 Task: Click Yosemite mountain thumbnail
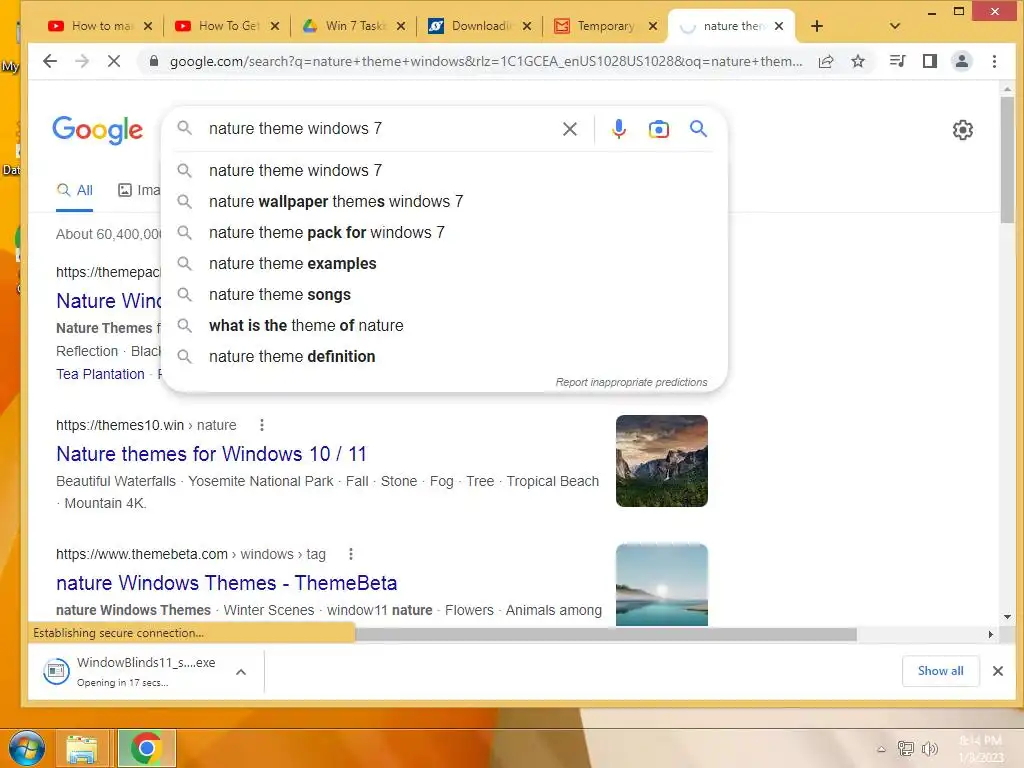coord(662,461)
